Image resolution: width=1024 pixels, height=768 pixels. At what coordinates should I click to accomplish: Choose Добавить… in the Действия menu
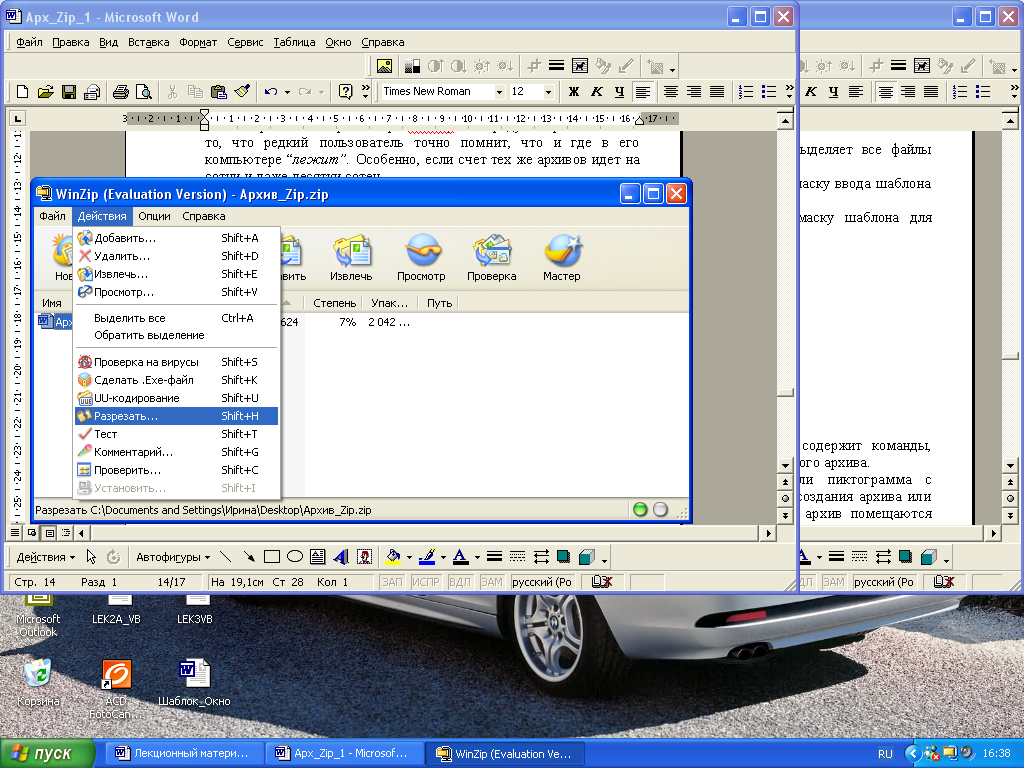(176, 238)
